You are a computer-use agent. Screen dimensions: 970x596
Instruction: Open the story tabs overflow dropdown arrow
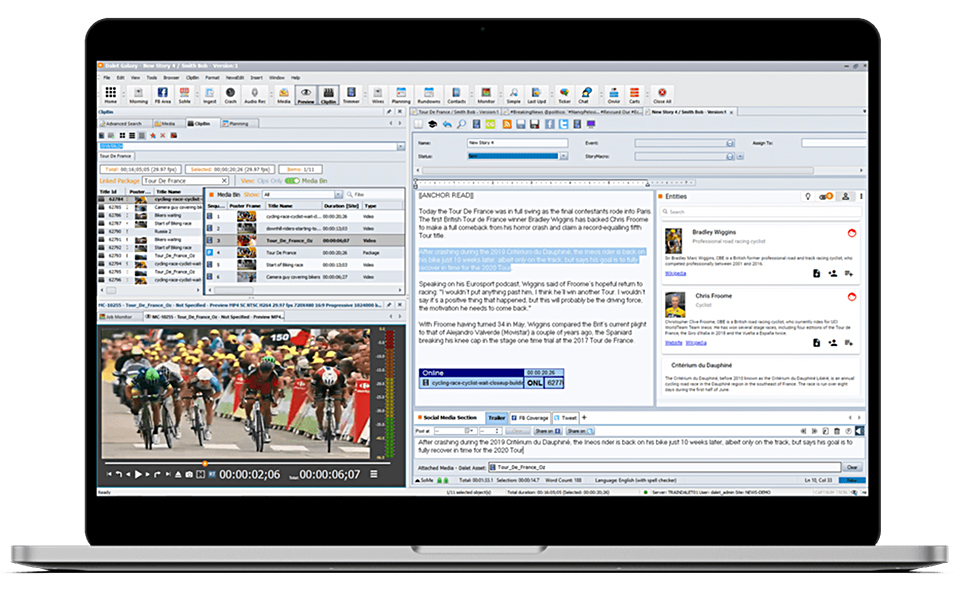864,112
